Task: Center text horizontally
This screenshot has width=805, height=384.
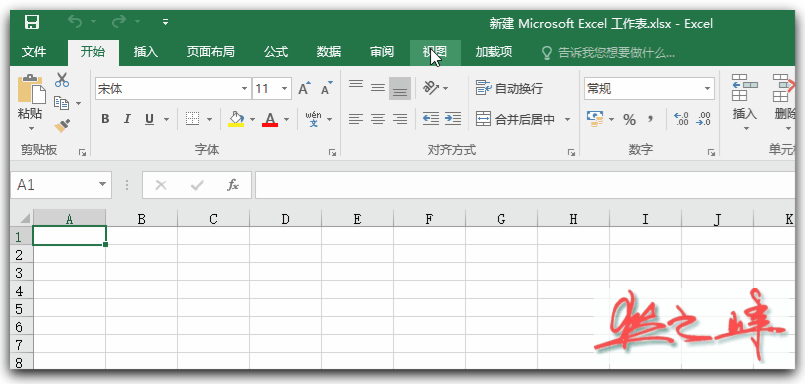Action: click(x=378, y=119)
